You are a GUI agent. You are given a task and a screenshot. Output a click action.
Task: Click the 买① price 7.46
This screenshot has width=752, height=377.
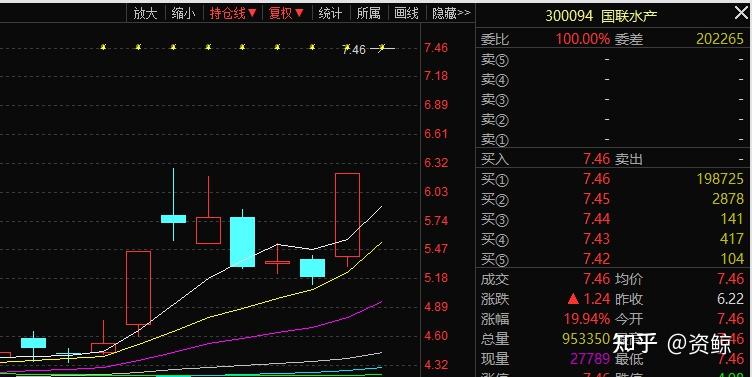597,179
